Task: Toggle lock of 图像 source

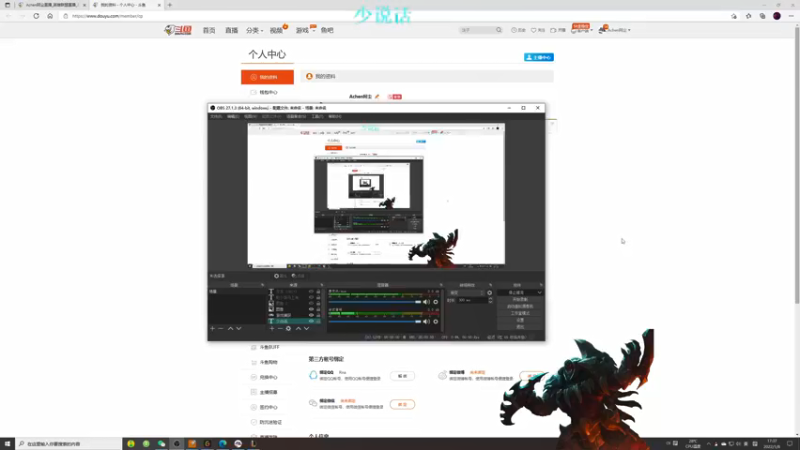Action: [318, 309]
